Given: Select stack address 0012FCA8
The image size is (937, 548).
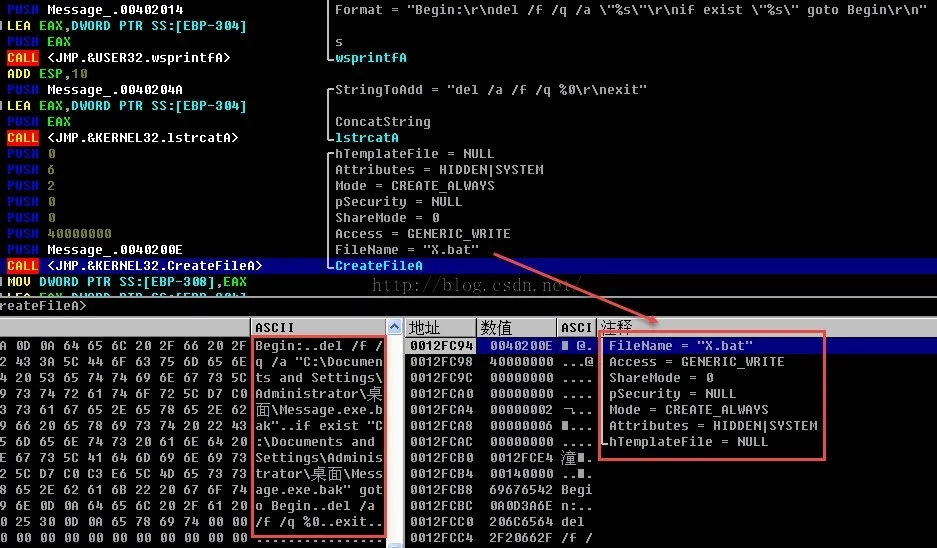Looking at the screenshot, I should coord(441,426).
